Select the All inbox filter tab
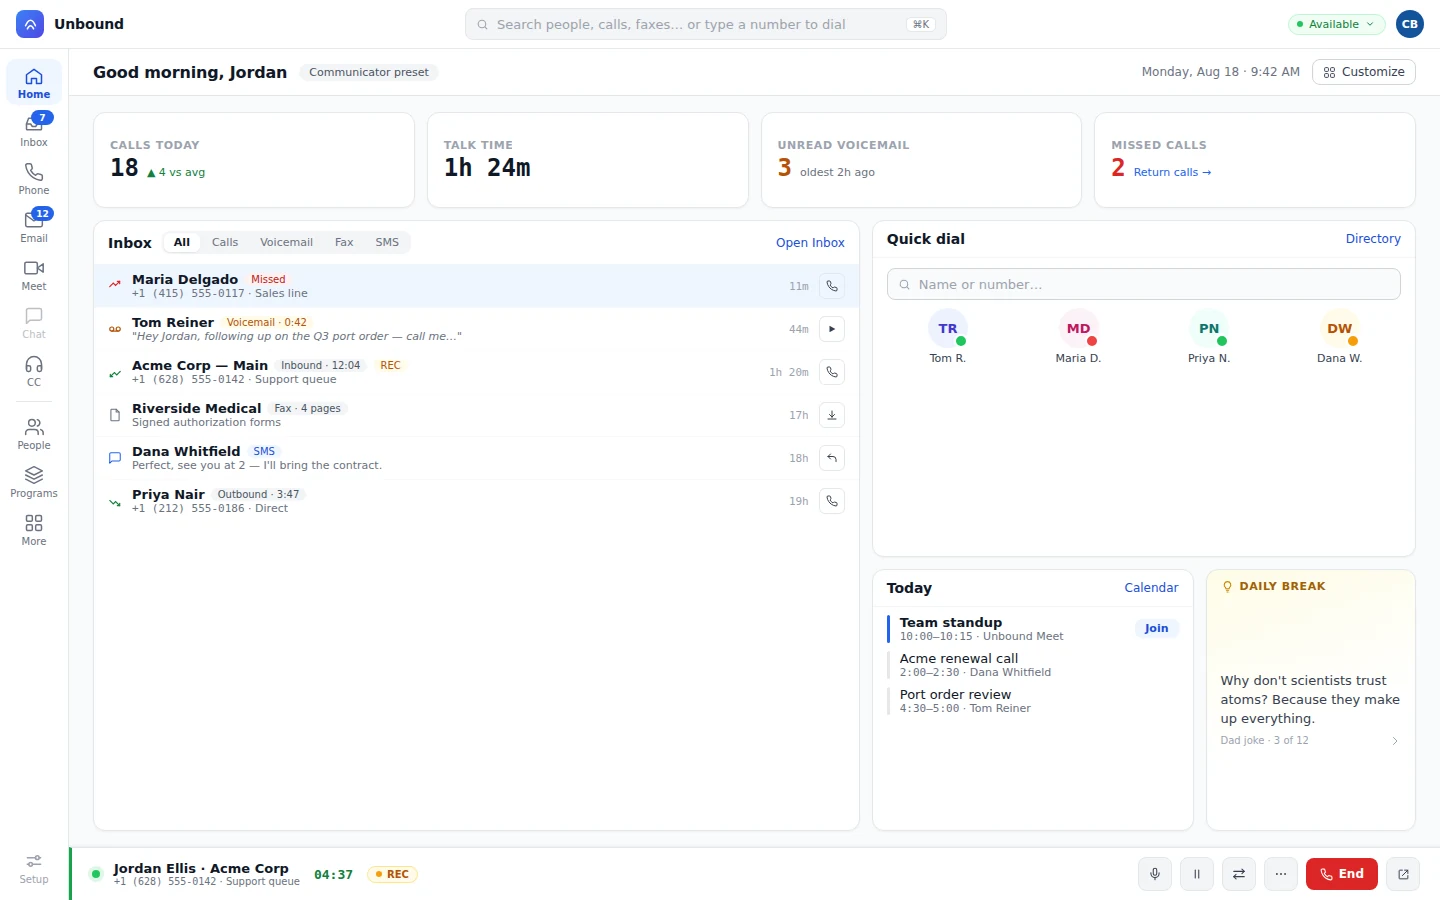 tap(182, 242)
